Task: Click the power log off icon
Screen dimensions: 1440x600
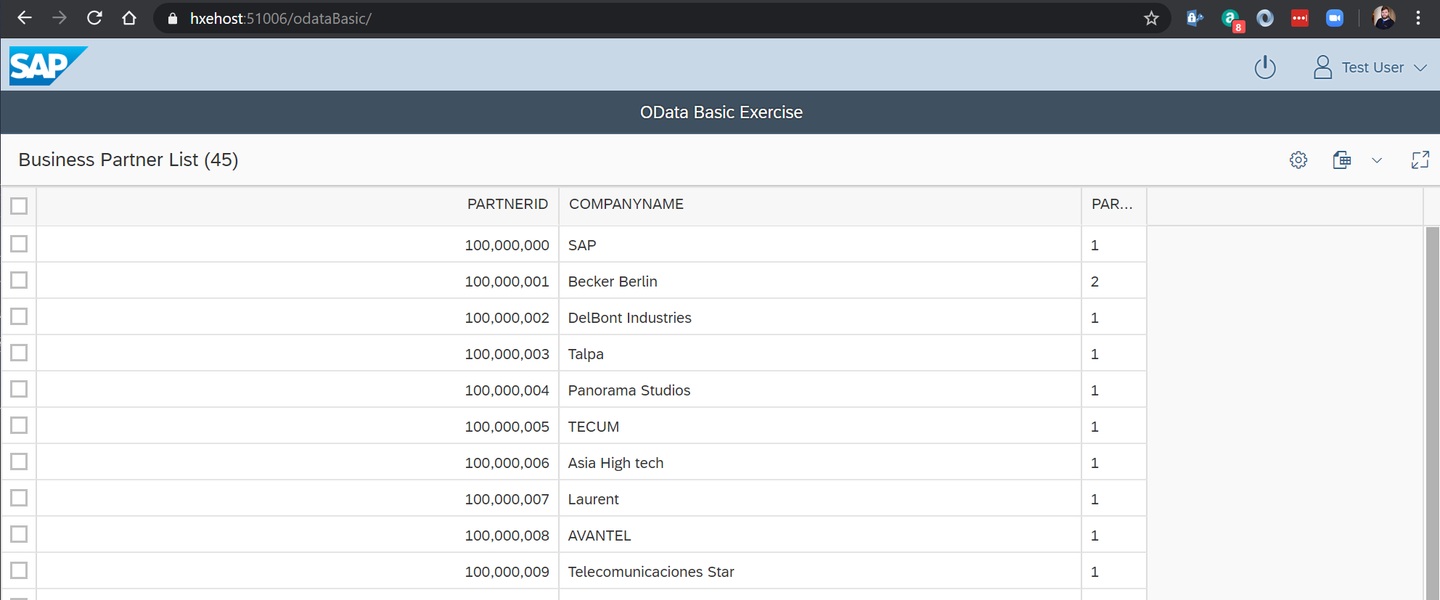Action: pos(1265,67)
